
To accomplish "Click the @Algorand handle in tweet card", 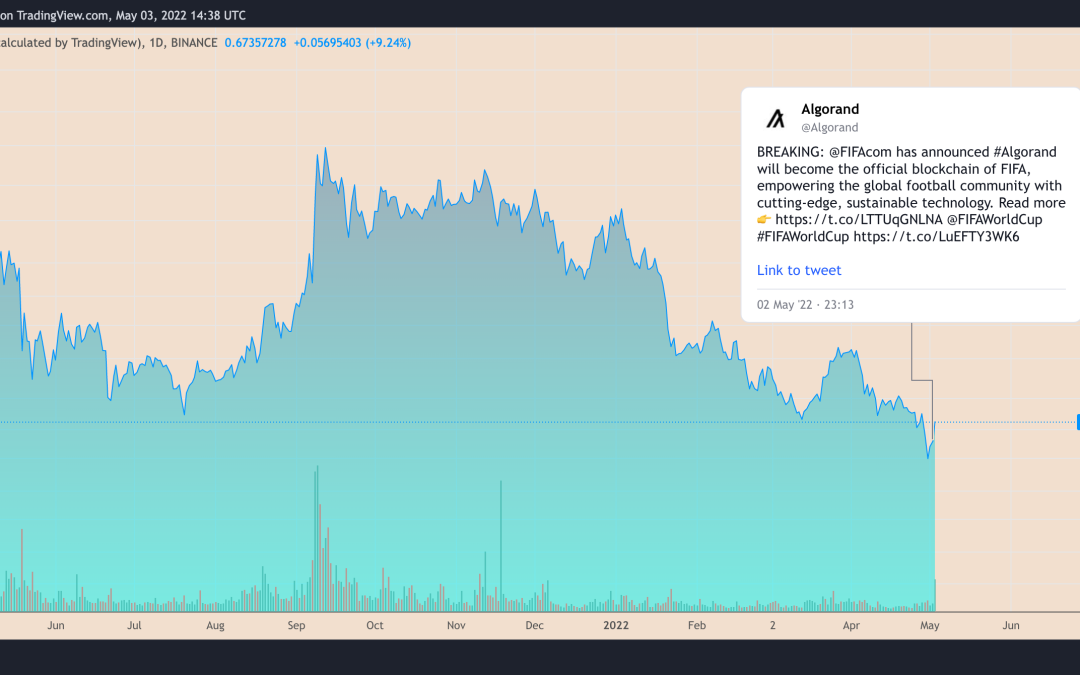I will click(x=829, y=127).
